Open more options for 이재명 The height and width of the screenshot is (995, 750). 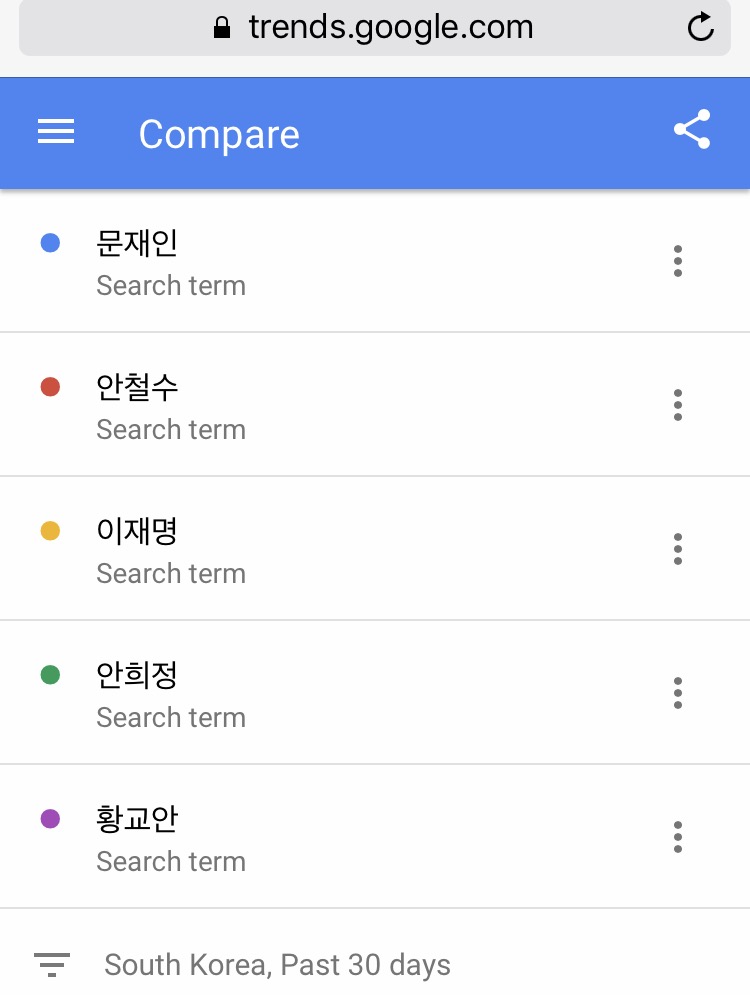pos(678,549)
